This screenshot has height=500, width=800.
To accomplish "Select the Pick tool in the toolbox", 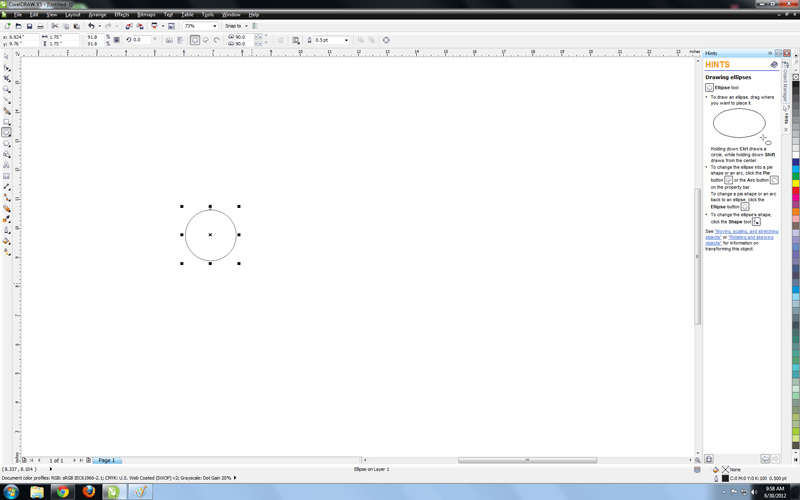I will coord(6,57).
